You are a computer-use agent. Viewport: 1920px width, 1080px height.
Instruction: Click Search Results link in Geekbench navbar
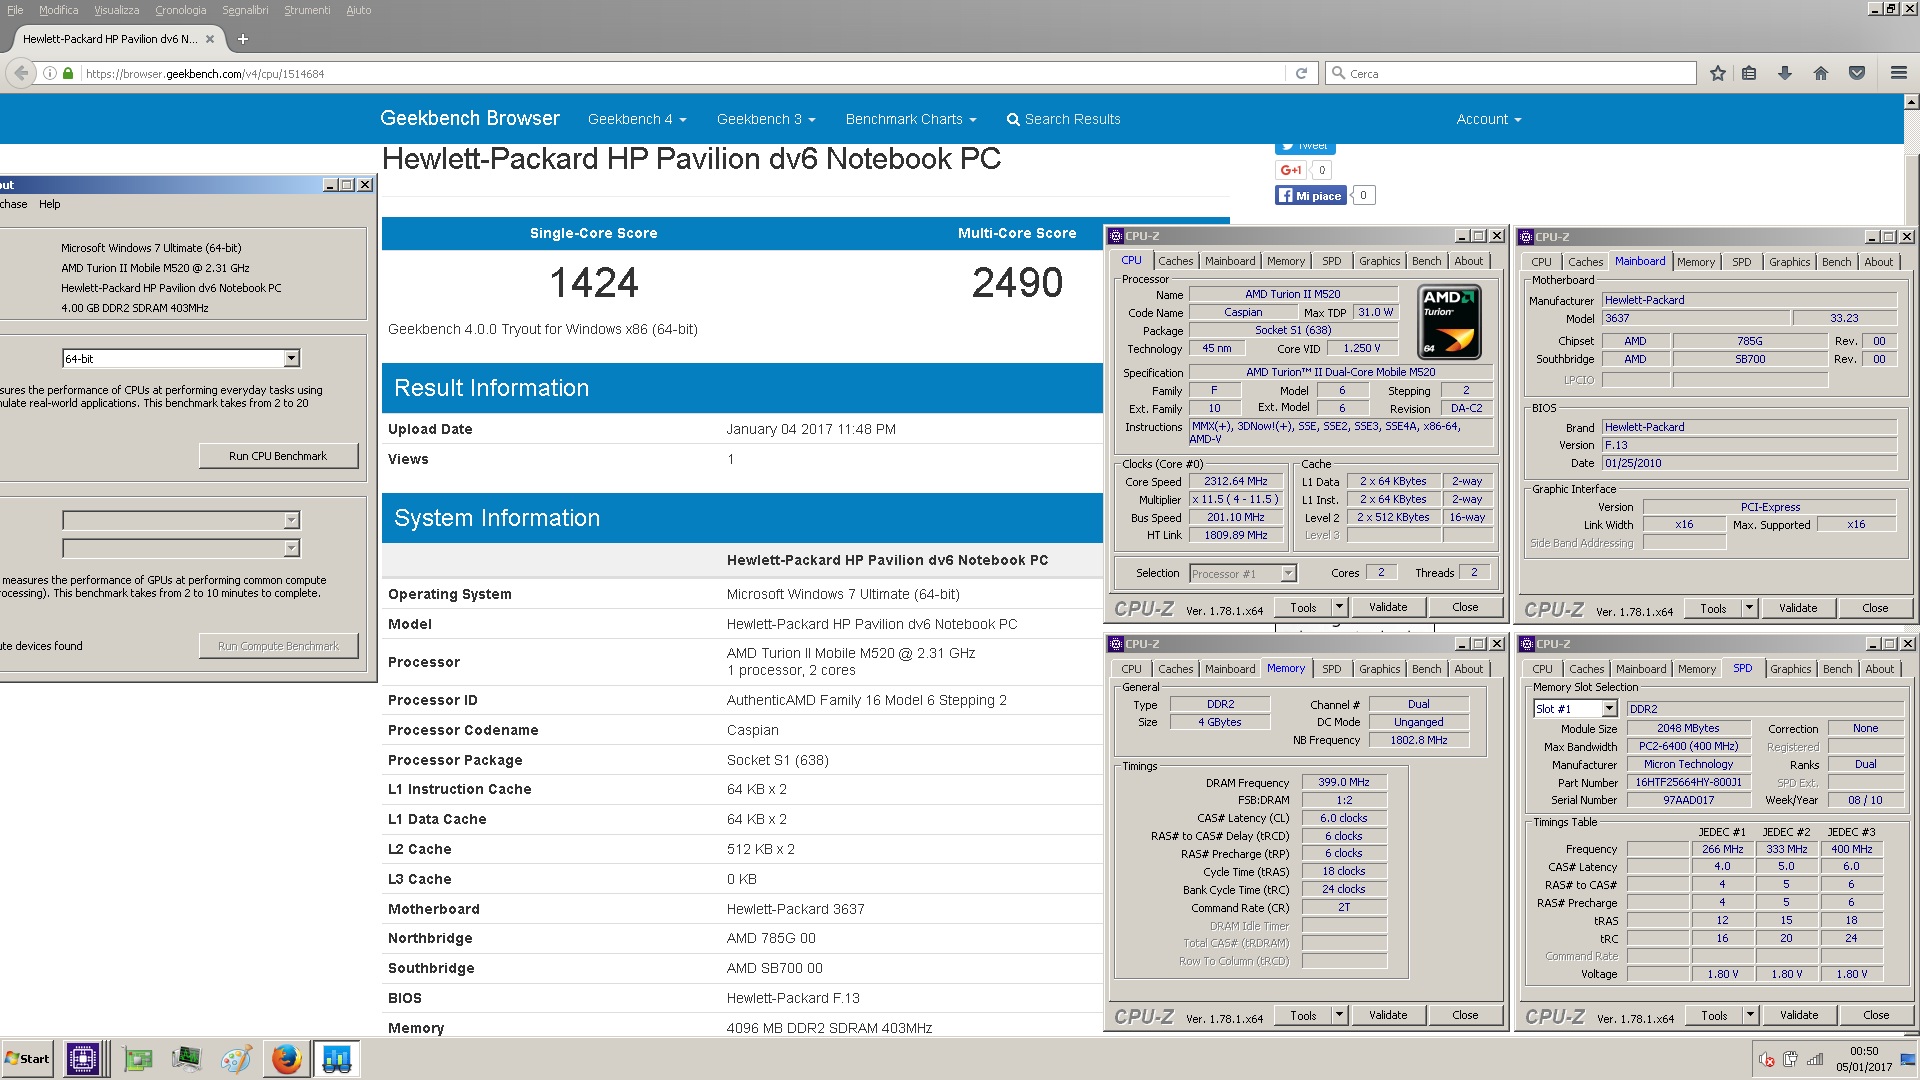(x=1063, y=119)
